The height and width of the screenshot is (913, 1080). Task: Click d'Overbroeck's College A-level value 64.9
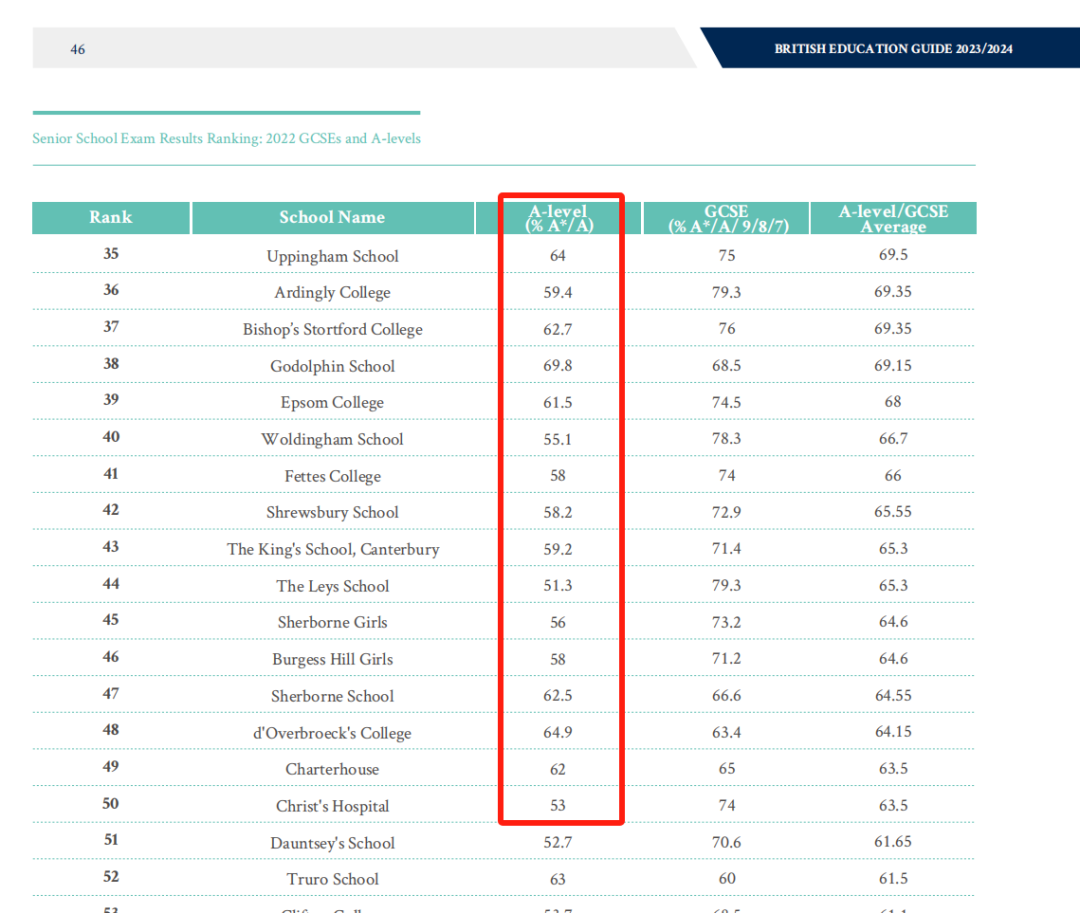[558, 733]
